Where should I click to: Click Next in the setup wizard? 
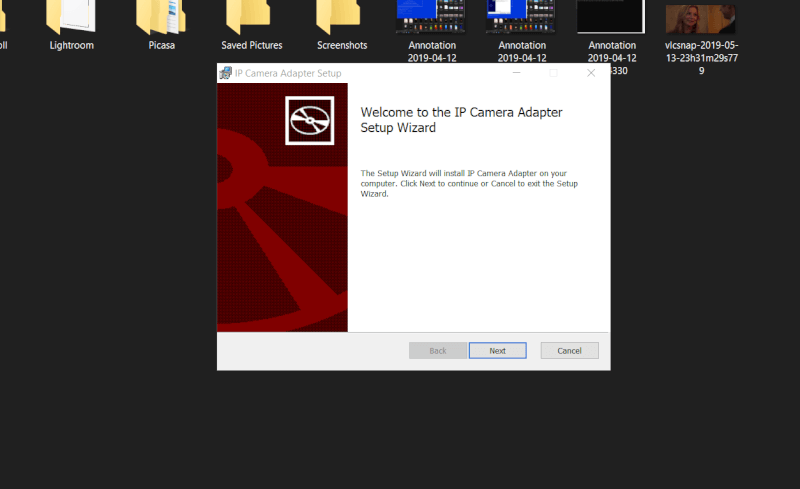[x=497, y=351]
